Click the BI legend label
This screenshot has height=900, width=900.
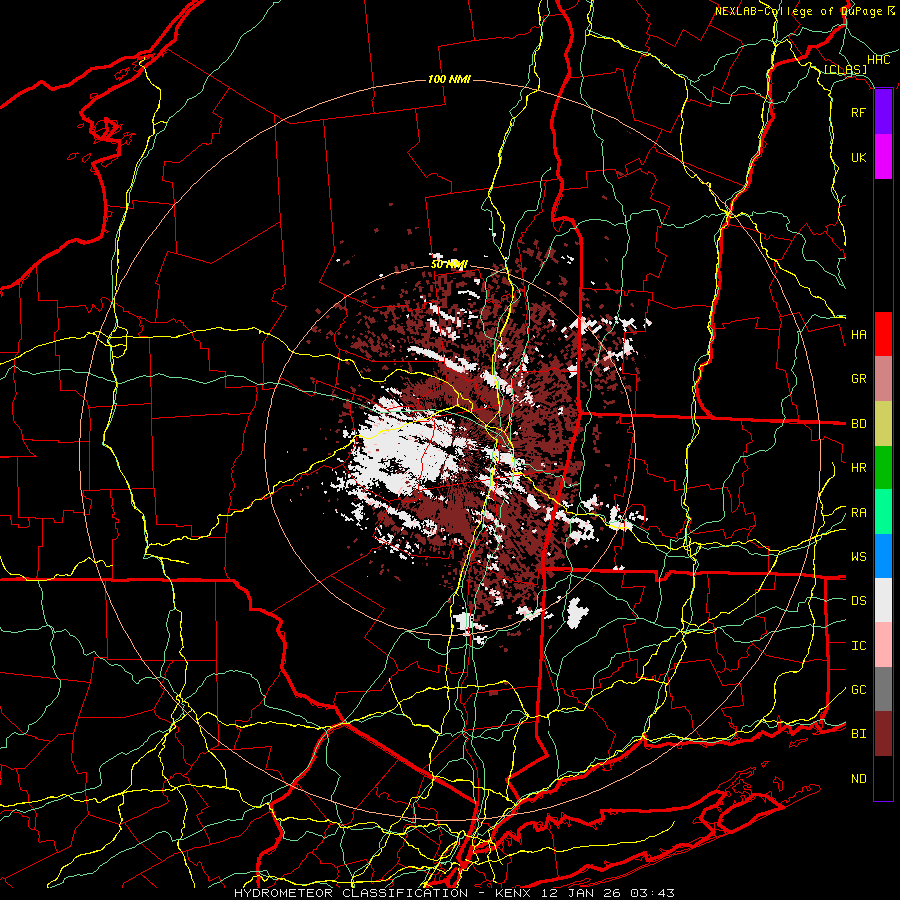coord(858,734)
